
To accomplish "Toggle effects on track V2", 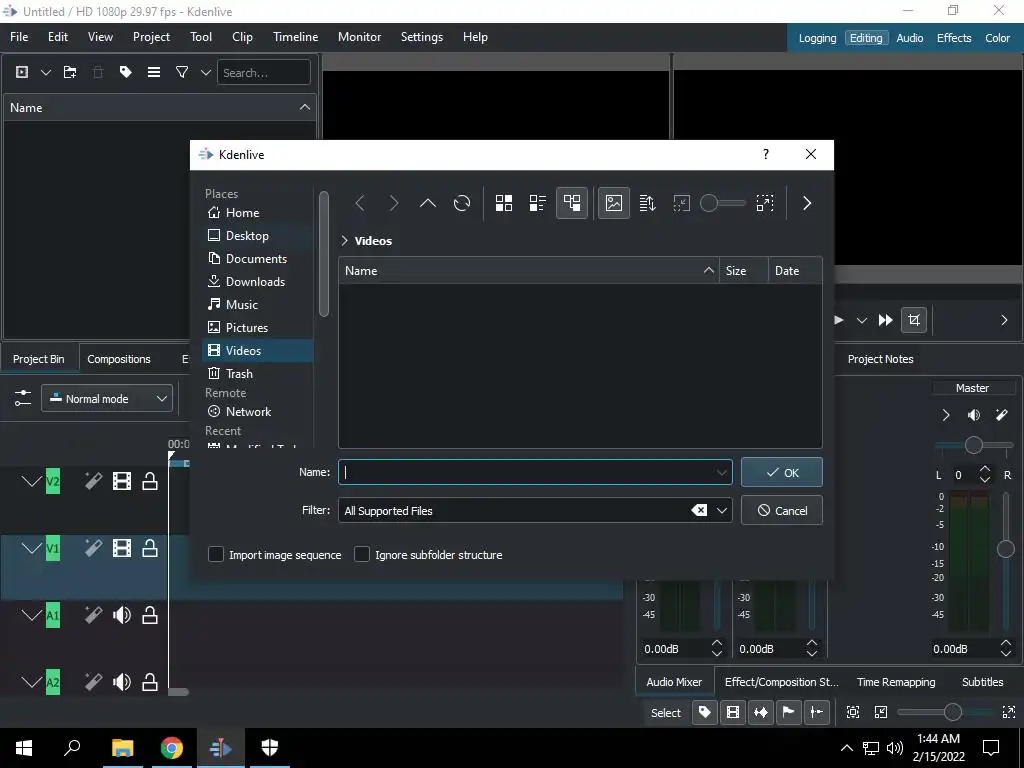I will (93, 481).
